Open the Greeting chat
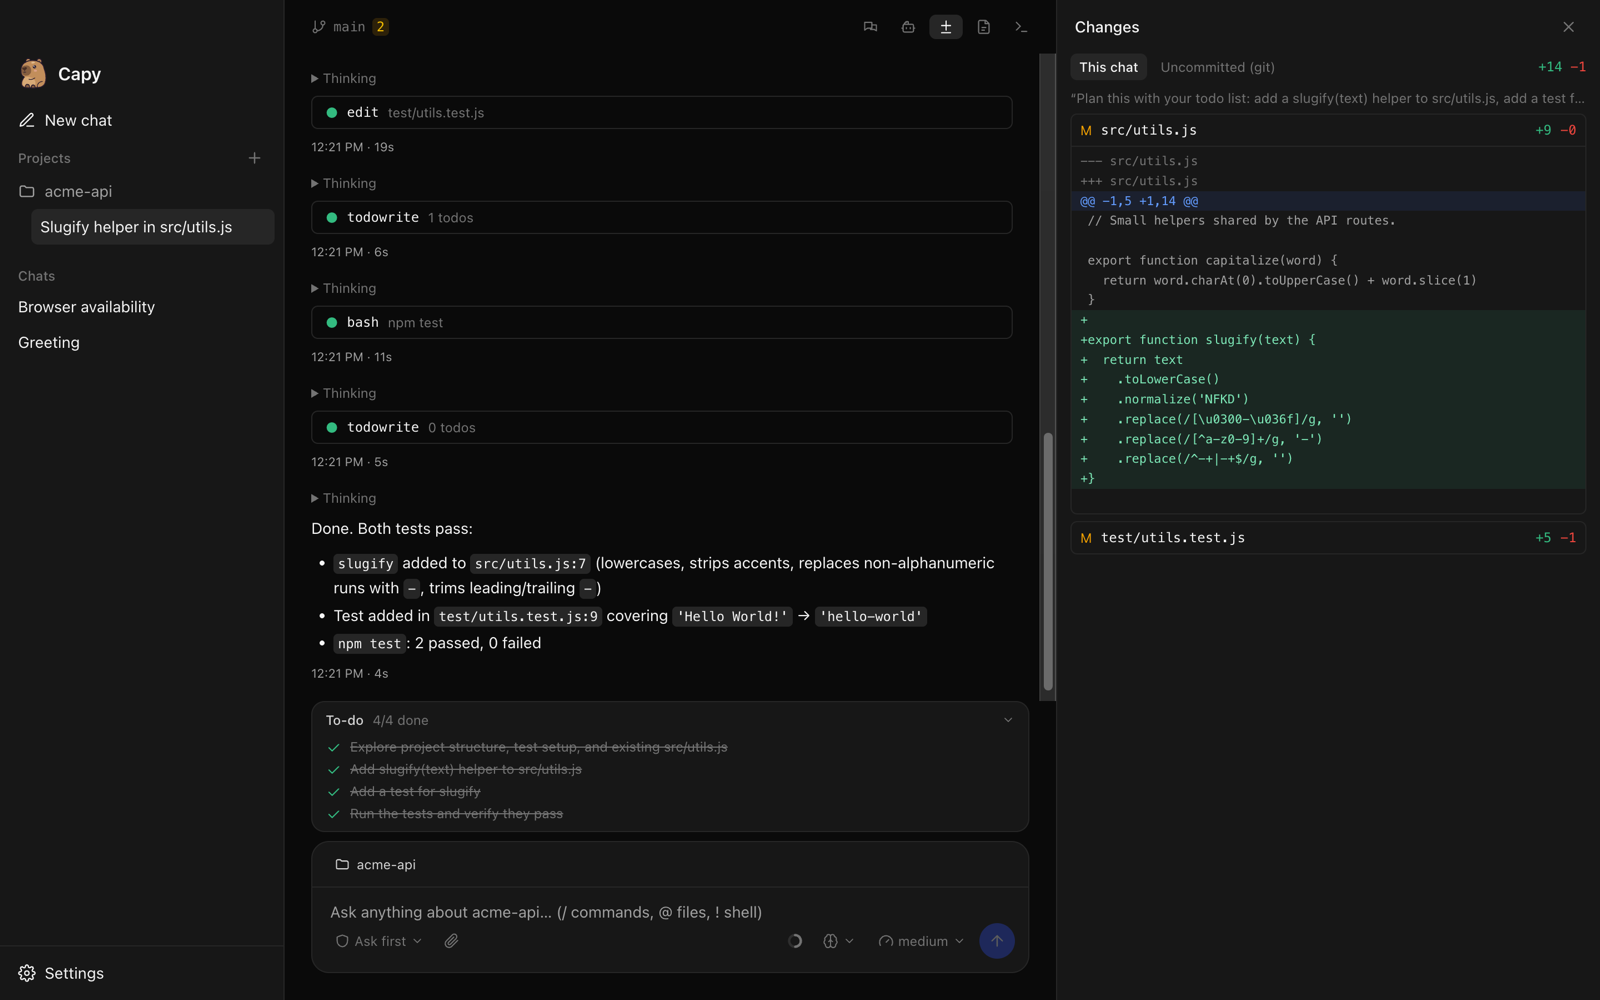Viewport: 1600px width, 1000px height. pyautogui.click(x=49, y=342)
